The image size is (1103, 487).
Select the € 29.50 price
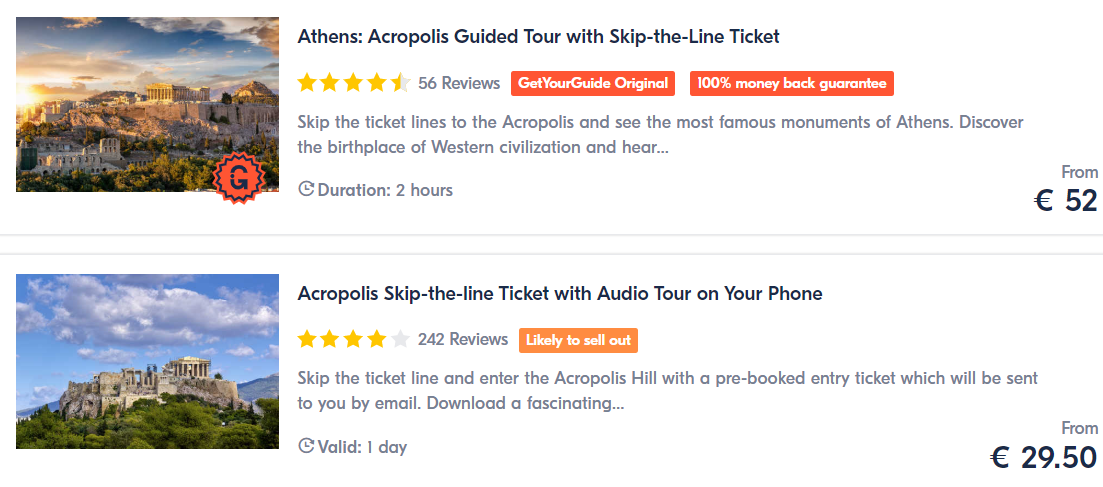1044,458
